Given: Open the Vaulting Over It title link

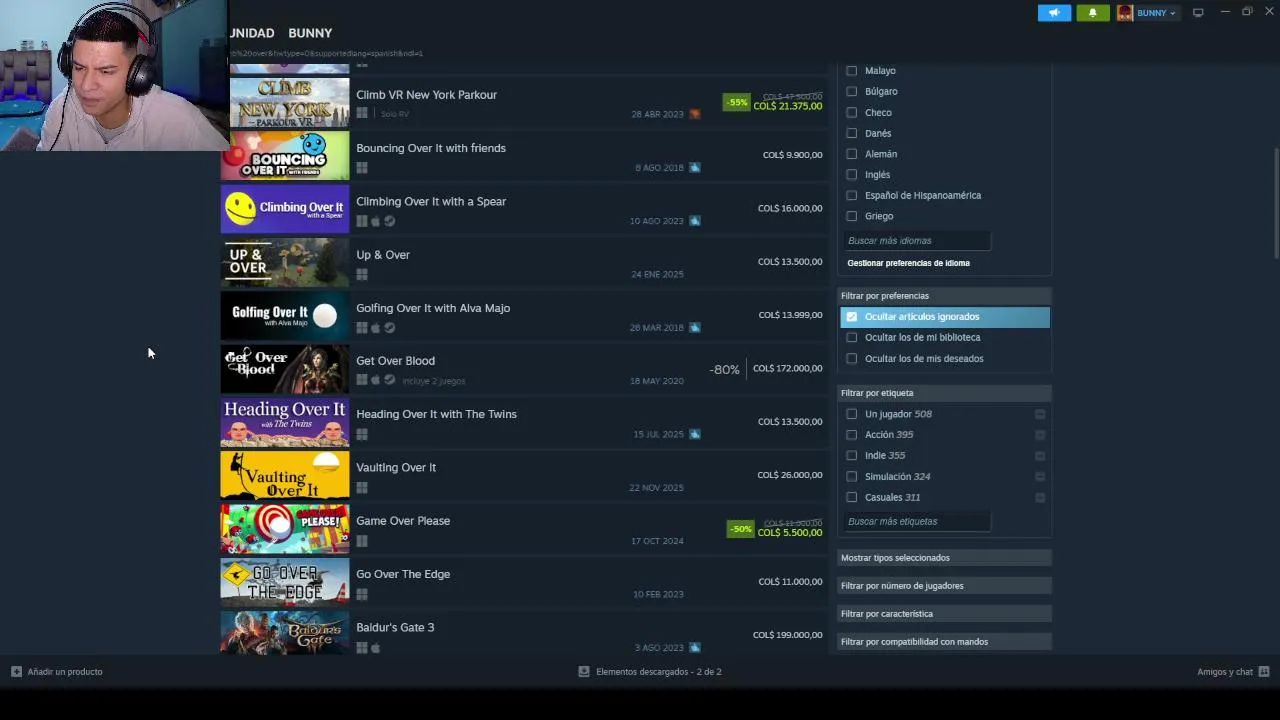Looking at the screenshot, I should 396,468.
